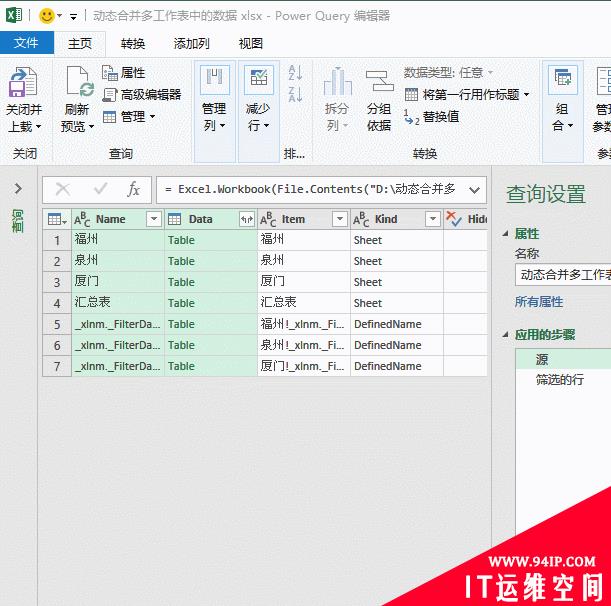Select row number 5

[x=57, y=324]
